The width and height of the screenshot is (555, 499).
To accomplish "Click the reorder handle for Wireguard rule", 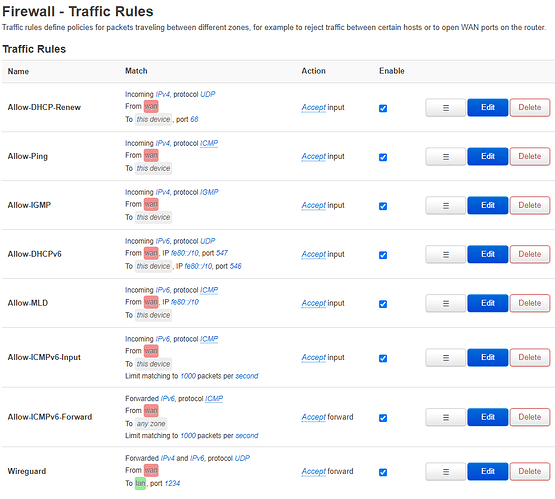I will click(445, 472).
